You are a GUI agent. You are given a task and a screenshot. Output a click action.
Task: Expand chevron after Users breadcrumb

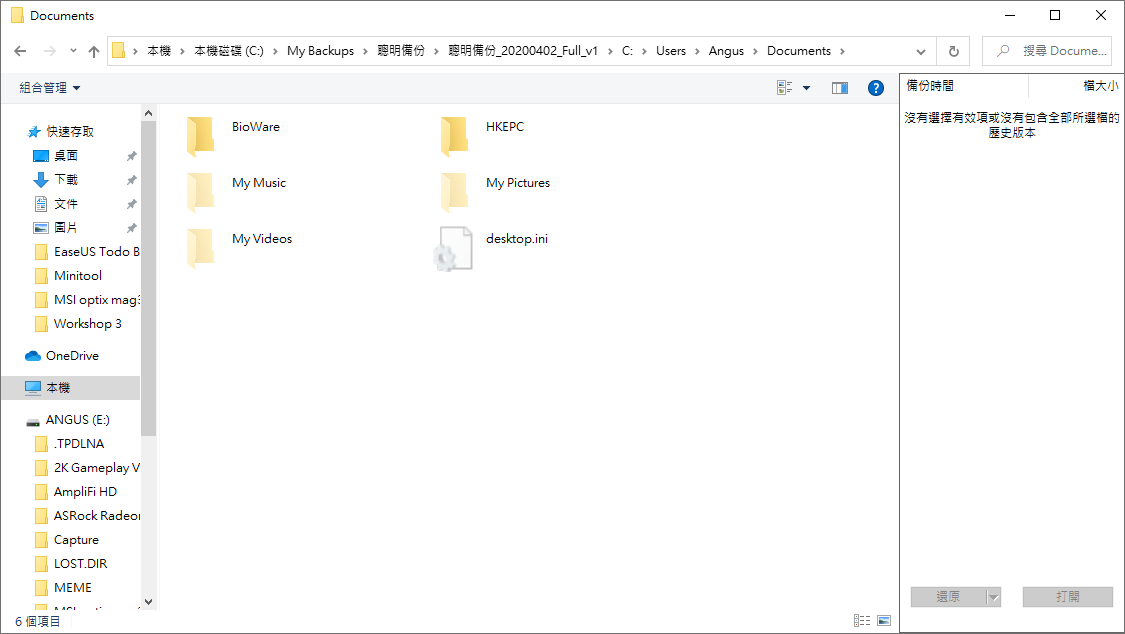697,51
